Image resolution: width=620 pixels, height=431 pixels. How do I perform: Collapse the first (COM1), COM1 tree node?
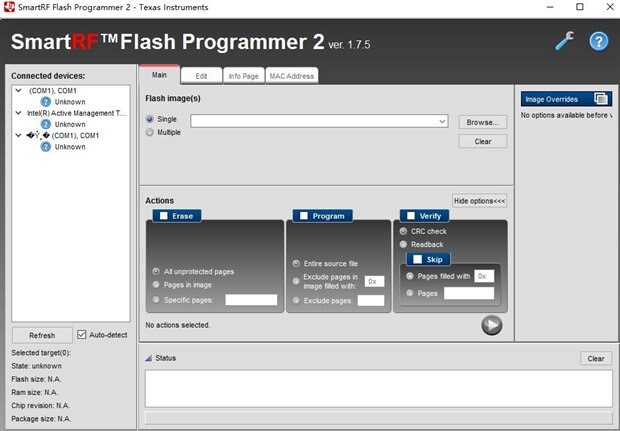point(18,91)
